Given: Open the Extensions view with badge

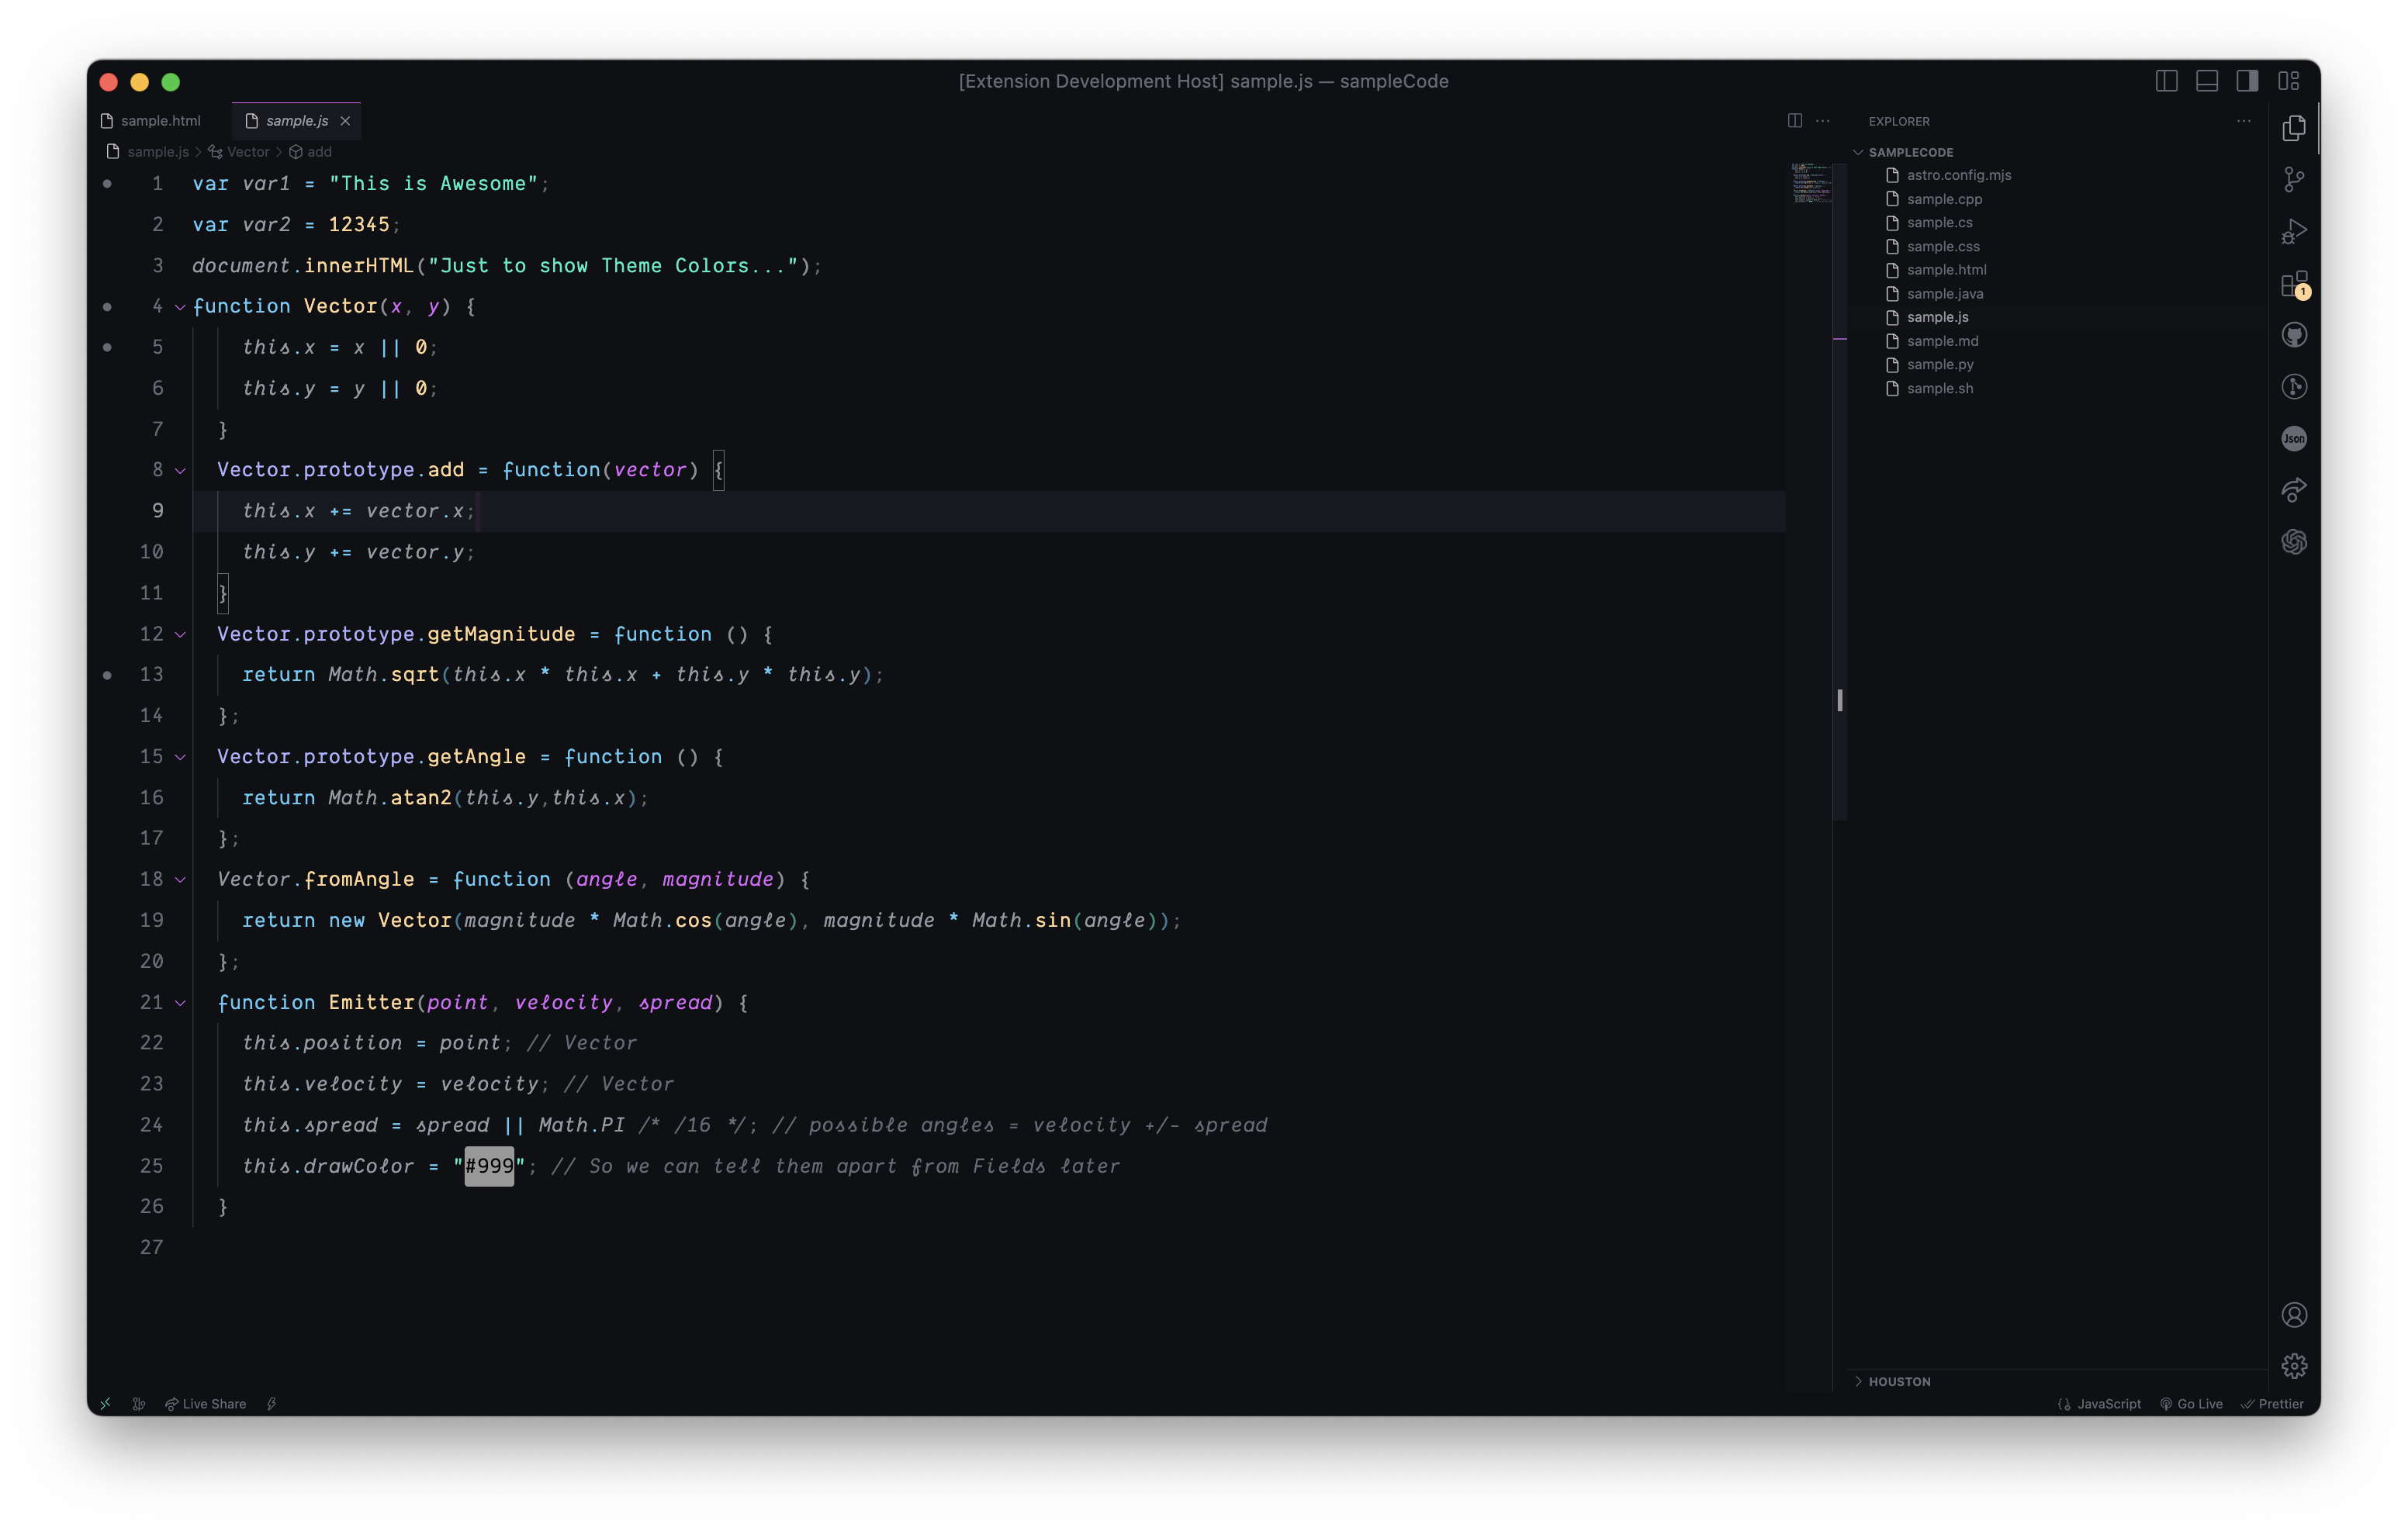Looking at the screenshot, I should coord(2294,285).
